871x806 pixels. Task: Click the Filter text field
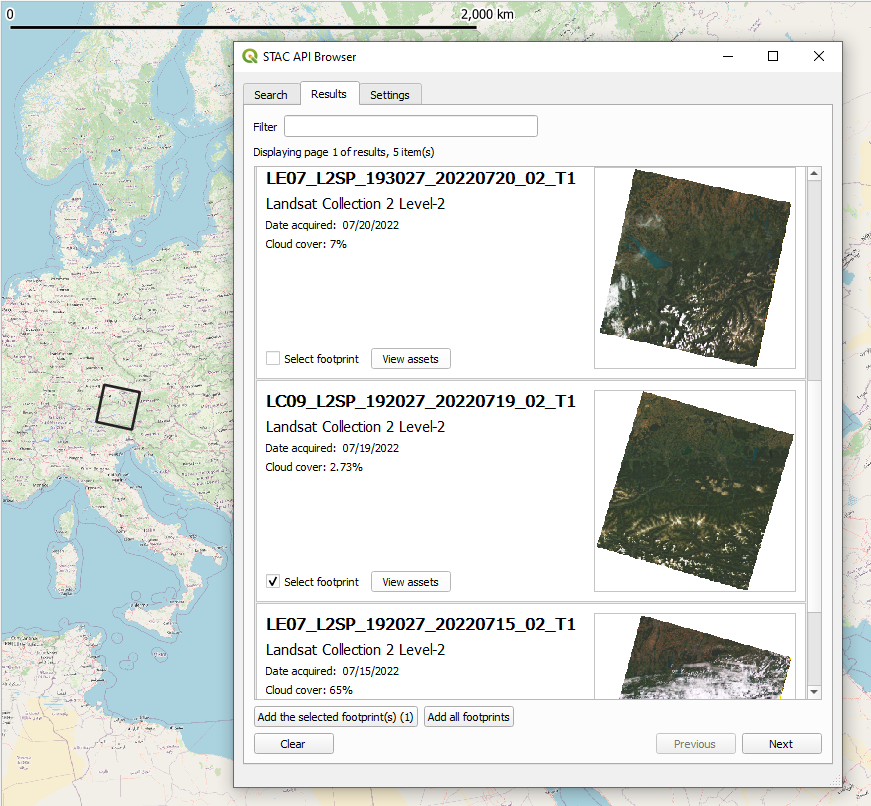point(410,126)
